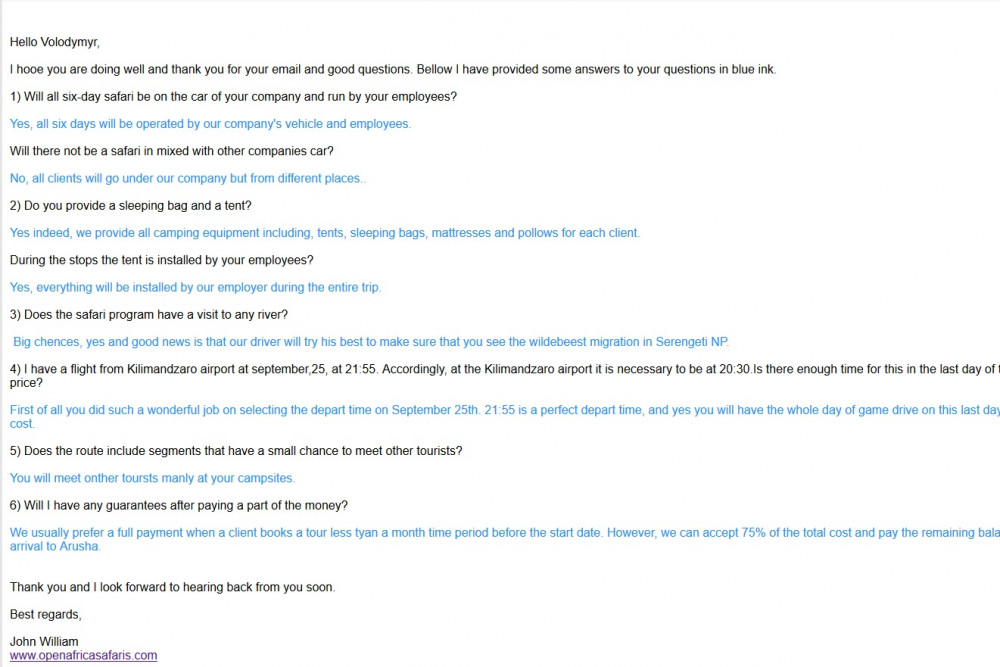This screenshot has height=667, width=1000.
Task: Click the question about Kilimandzaro airport flight
Action: pos(504,376)
